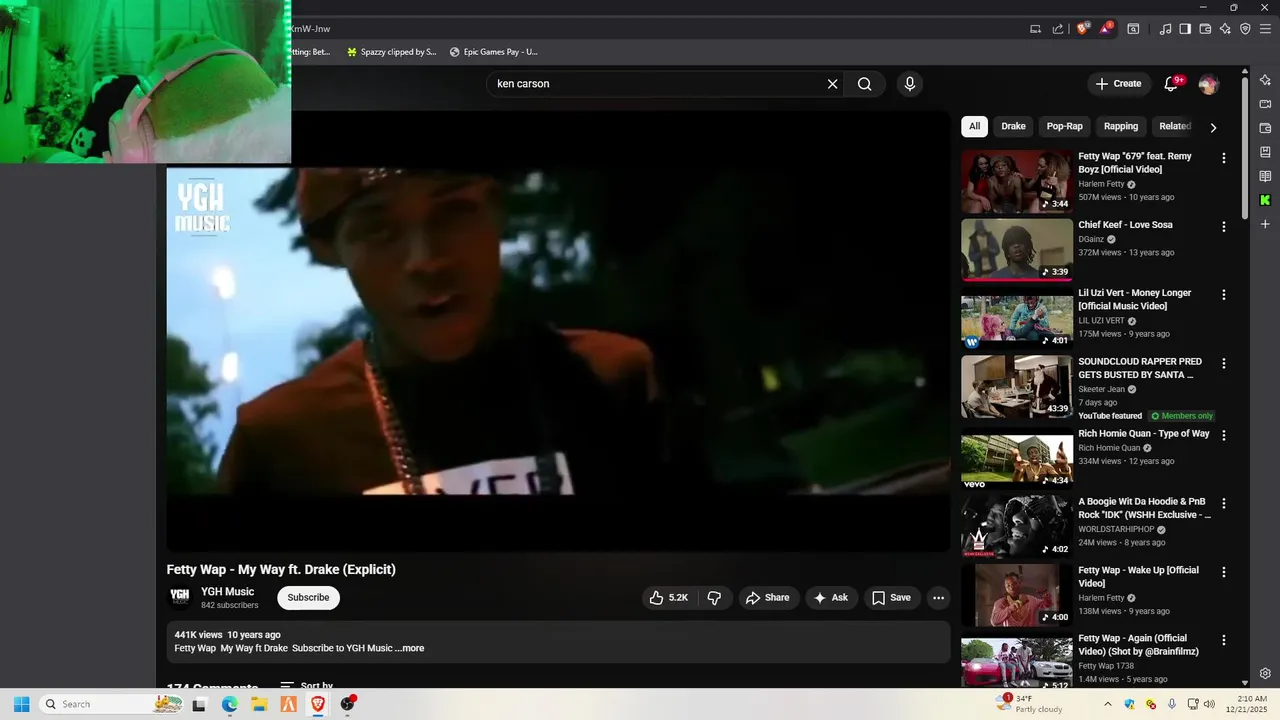Open Windows Start menu
1280x720 pixels.
tap(21, 704)
